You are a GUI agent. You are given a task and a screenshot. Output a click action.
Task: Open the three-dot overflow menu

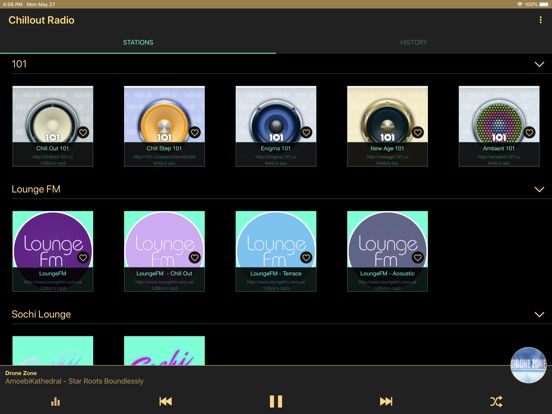click(x=540, y=20)
